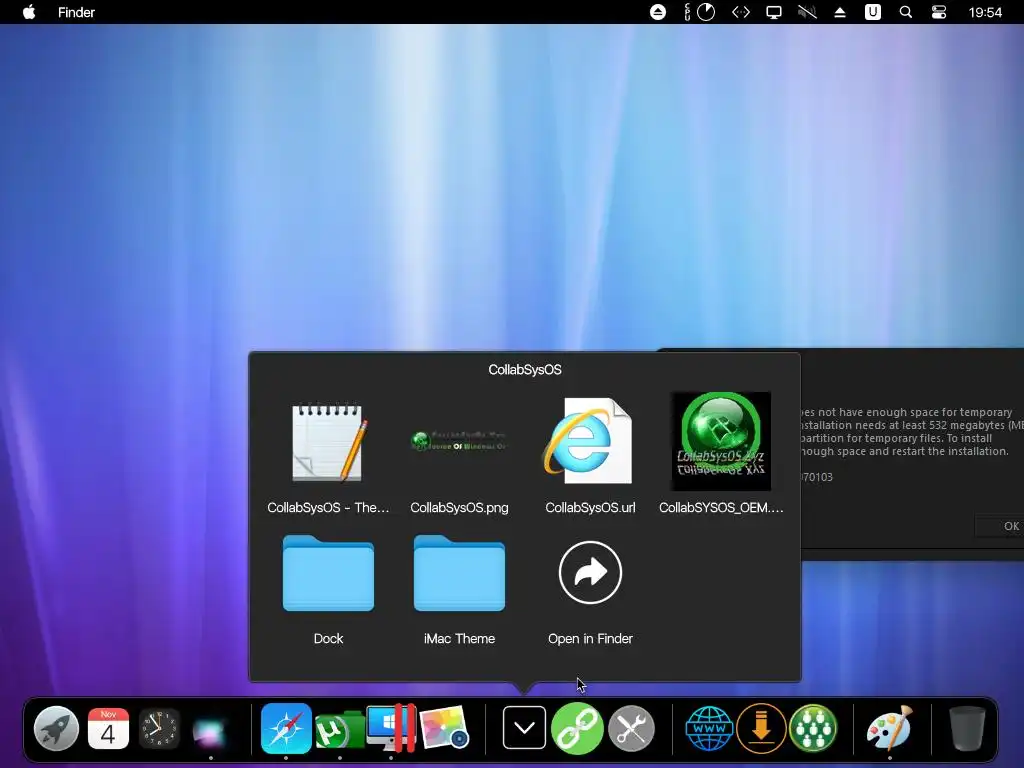This screenshot has width=1024, height=768.
Task: Open the Finder menu in menu bar
Action: 76,12
